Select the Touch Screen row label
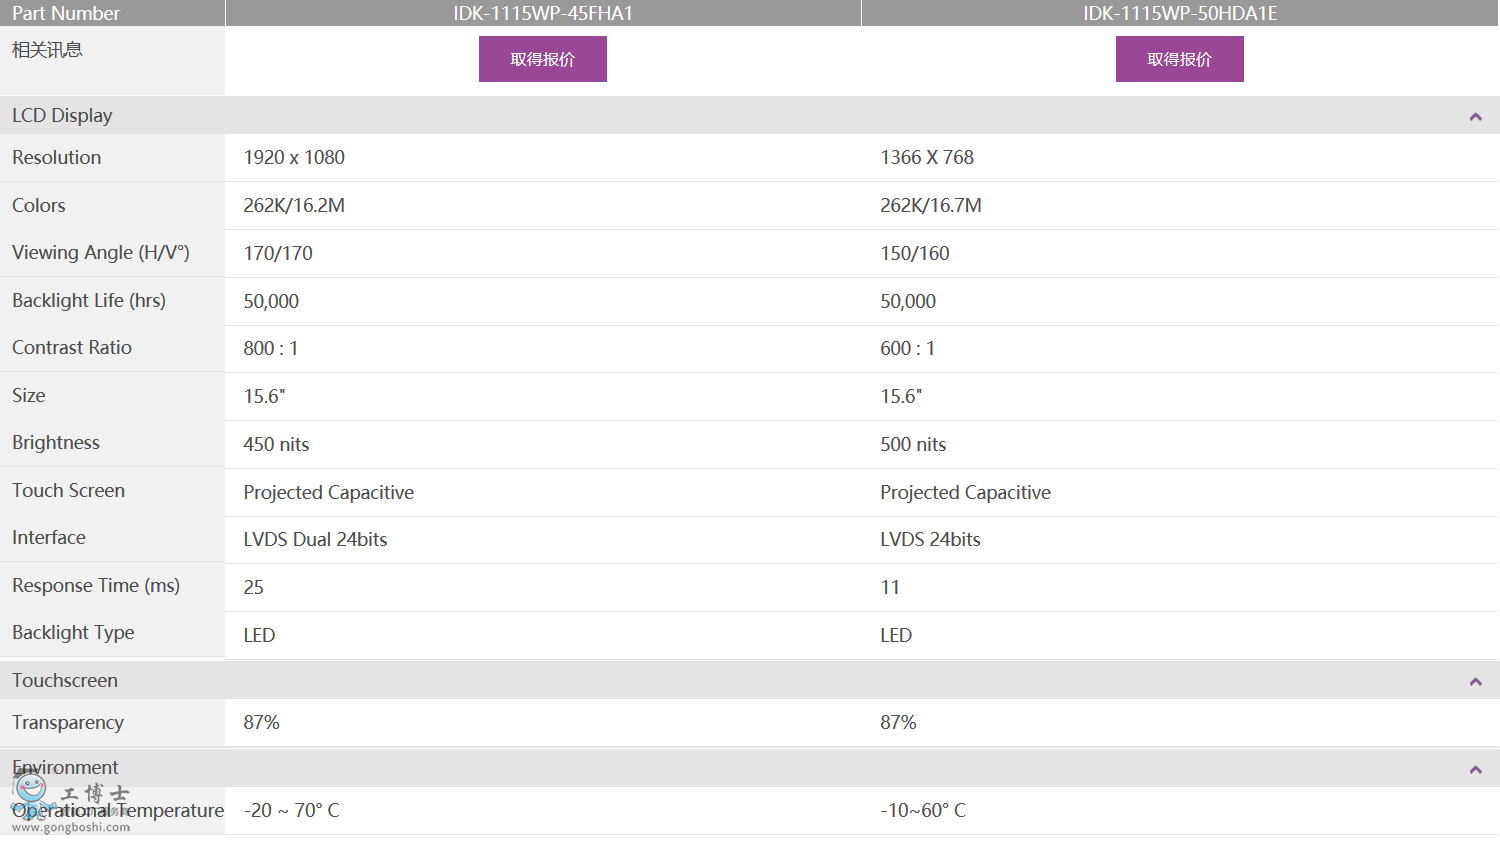Screen dimensions: 1500x847 coord(68,490)
